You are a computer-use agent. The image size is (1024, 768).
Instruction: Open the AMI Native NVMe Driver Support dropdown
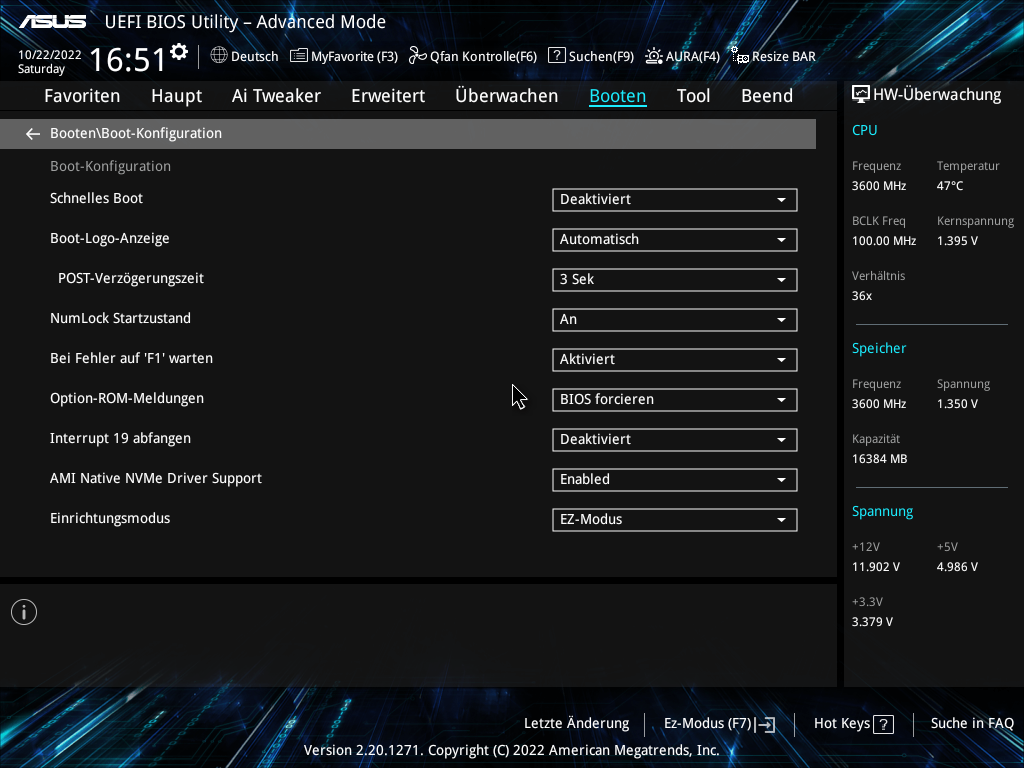(x=675, y=480)
